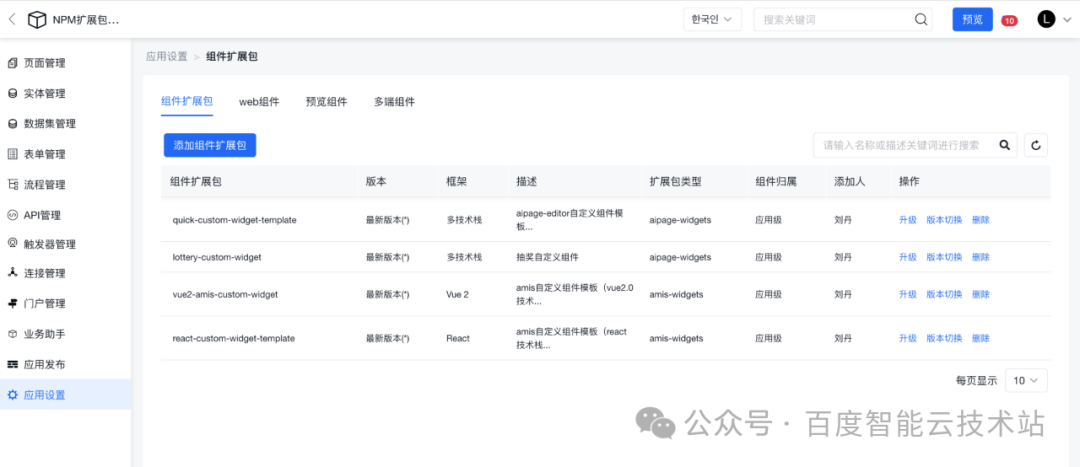Click the lottery-custom-widget package name
The image size is (1080, 467).
click(217, 257)
